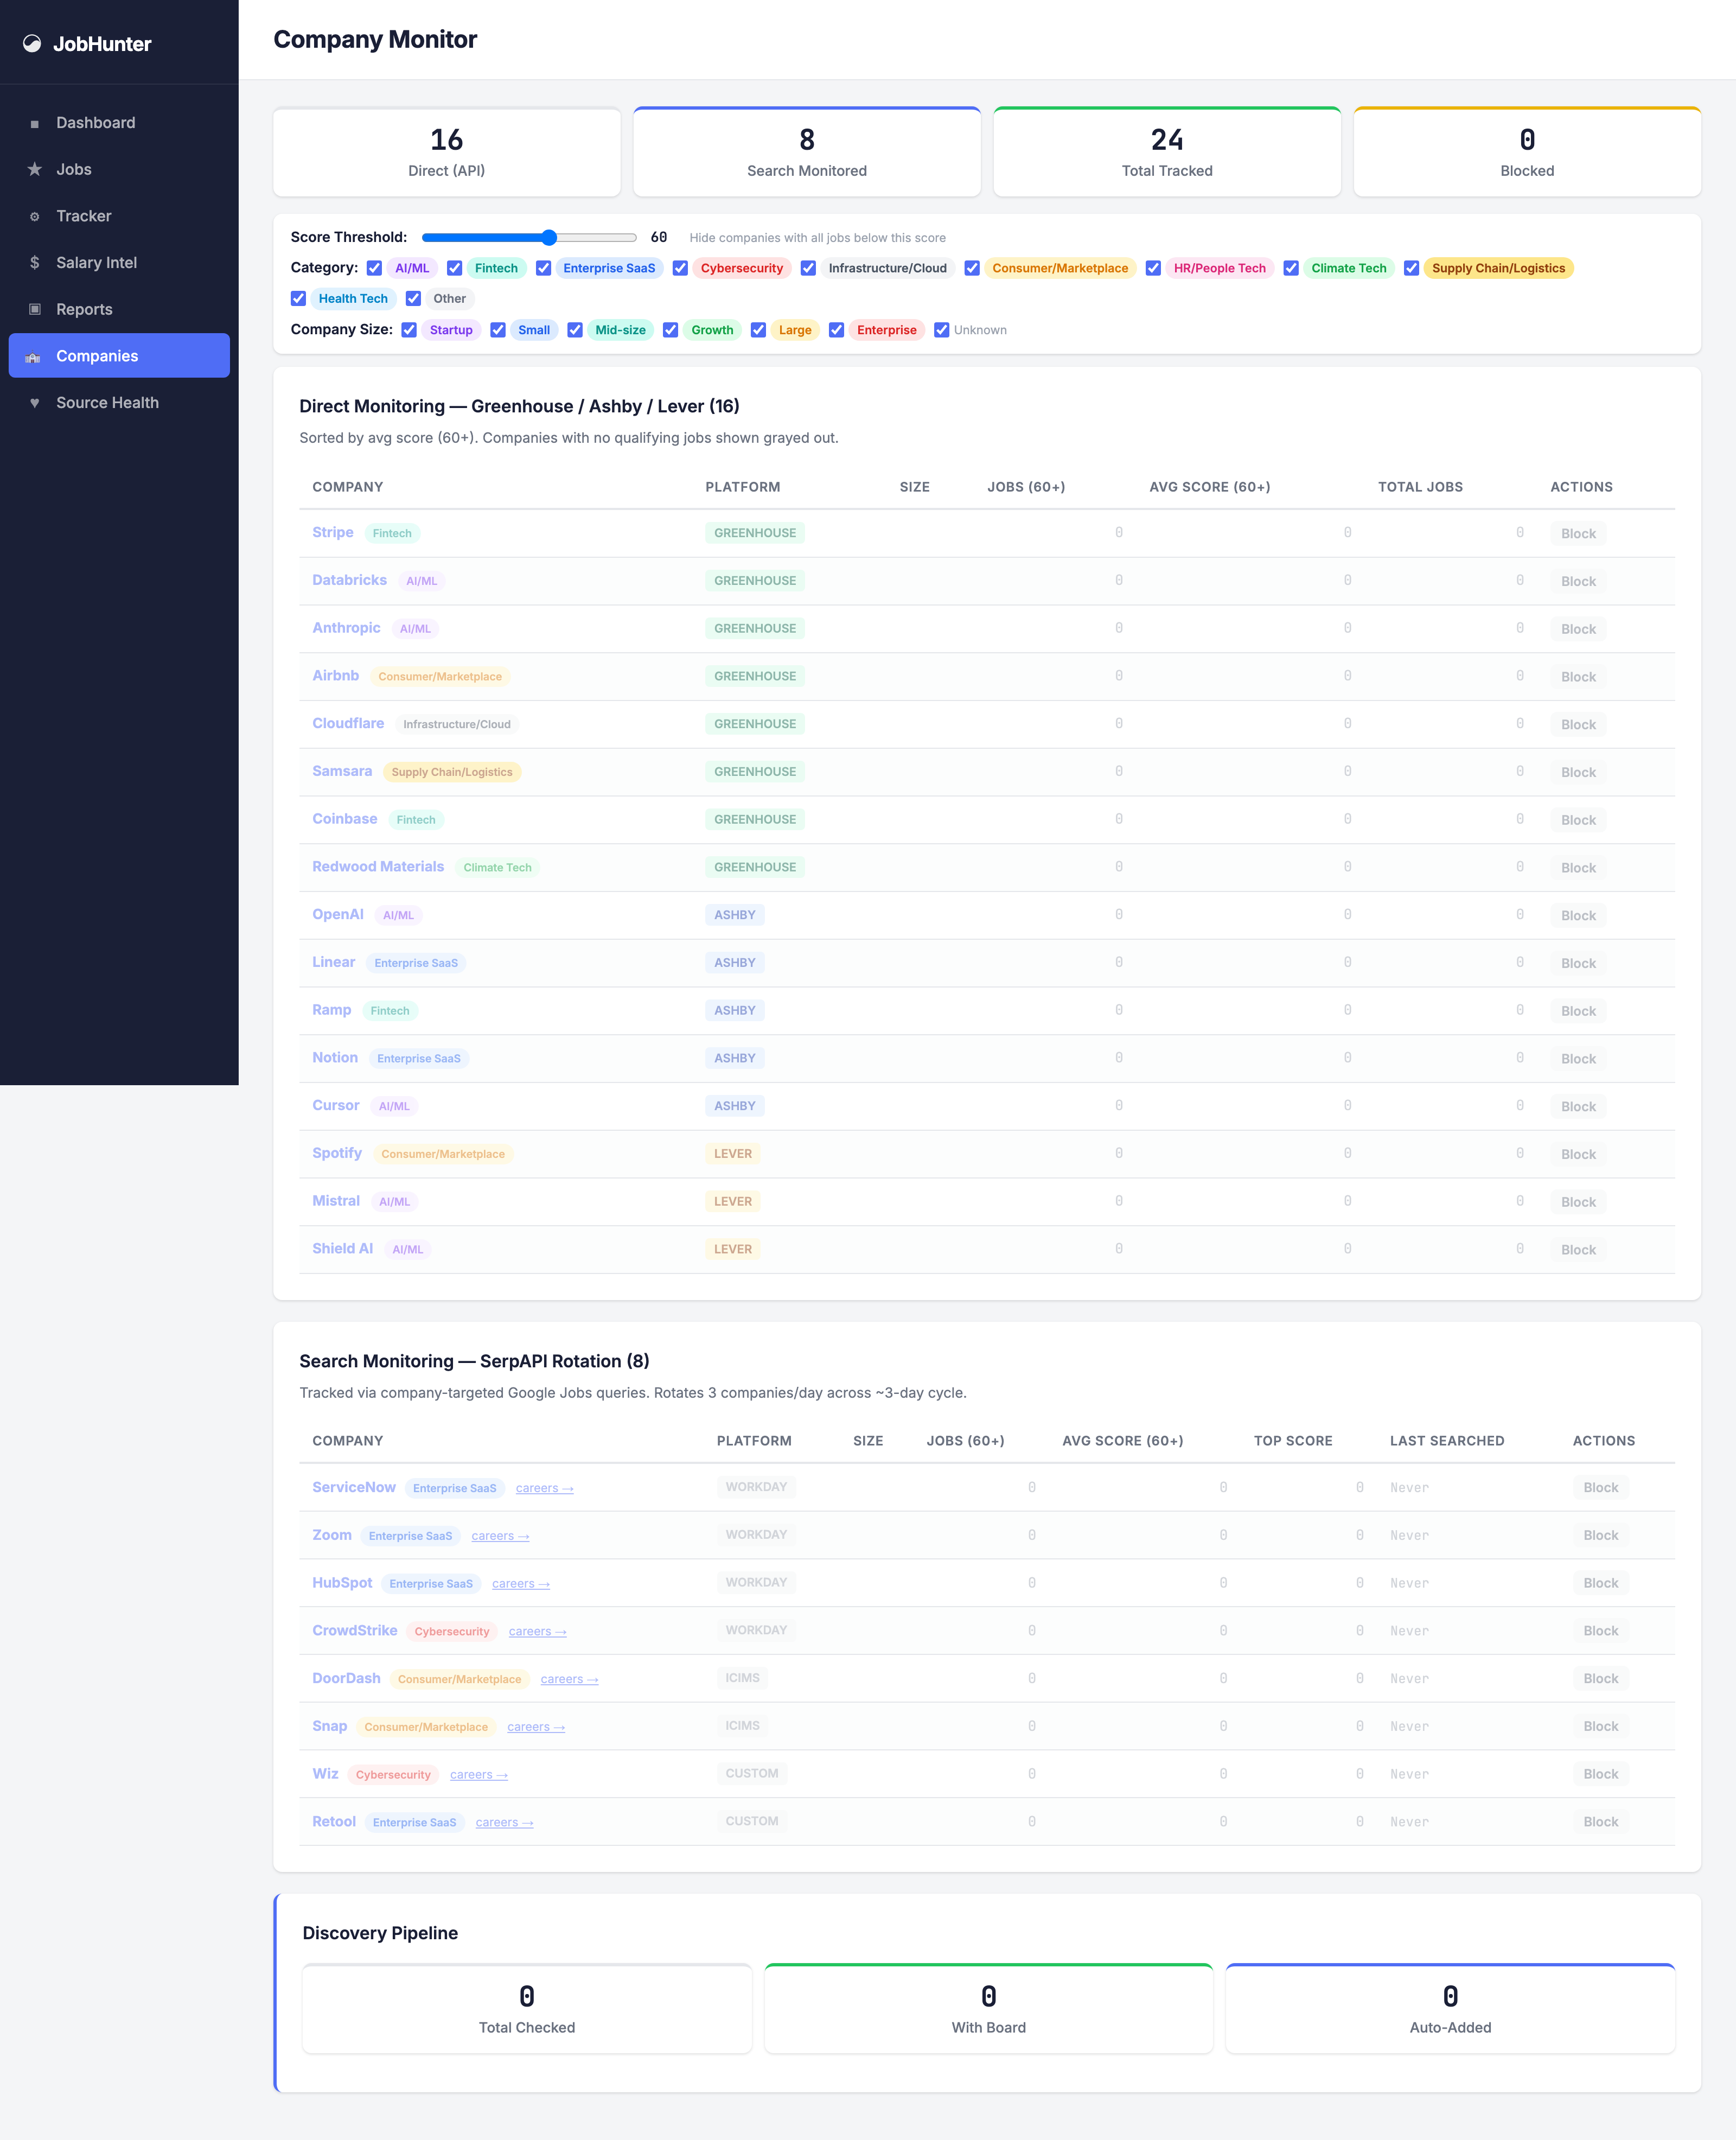Image resolution: width=1736 pixels, height=2140 pixels.
Task: Click the JobHunter logo icon
Action: 32,43
